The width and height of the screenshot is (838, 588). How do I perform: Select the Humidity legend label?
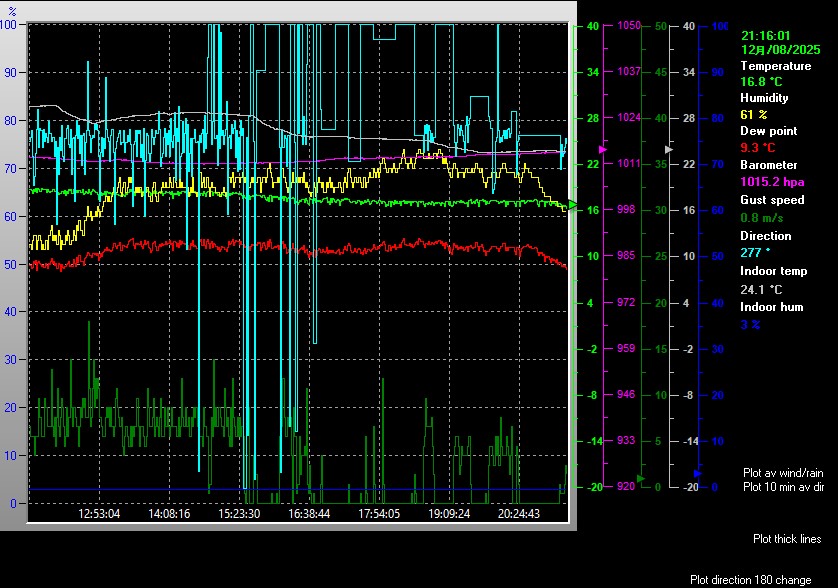coord(764,98)
